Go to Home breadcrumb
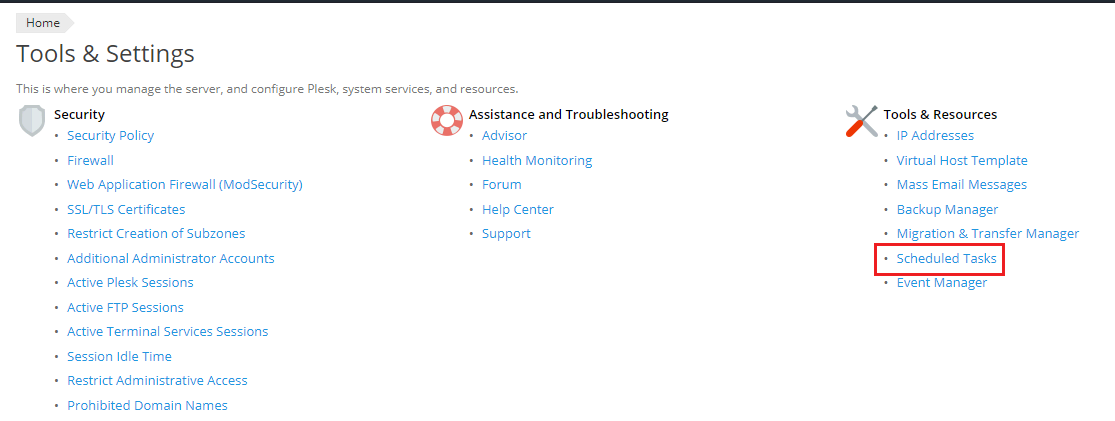The image size is (1115, 421). (43, 23)
